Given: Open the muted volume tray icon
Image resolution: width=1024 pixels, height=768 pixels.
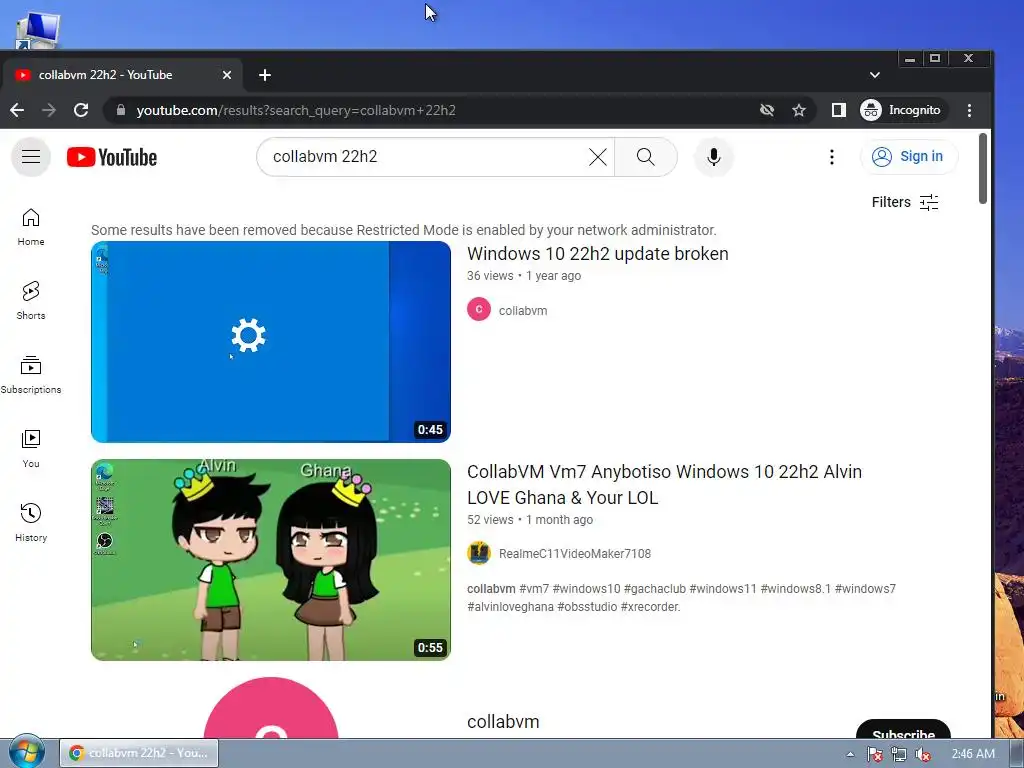Looking at the screenshot, I should [x=922, y=754].
